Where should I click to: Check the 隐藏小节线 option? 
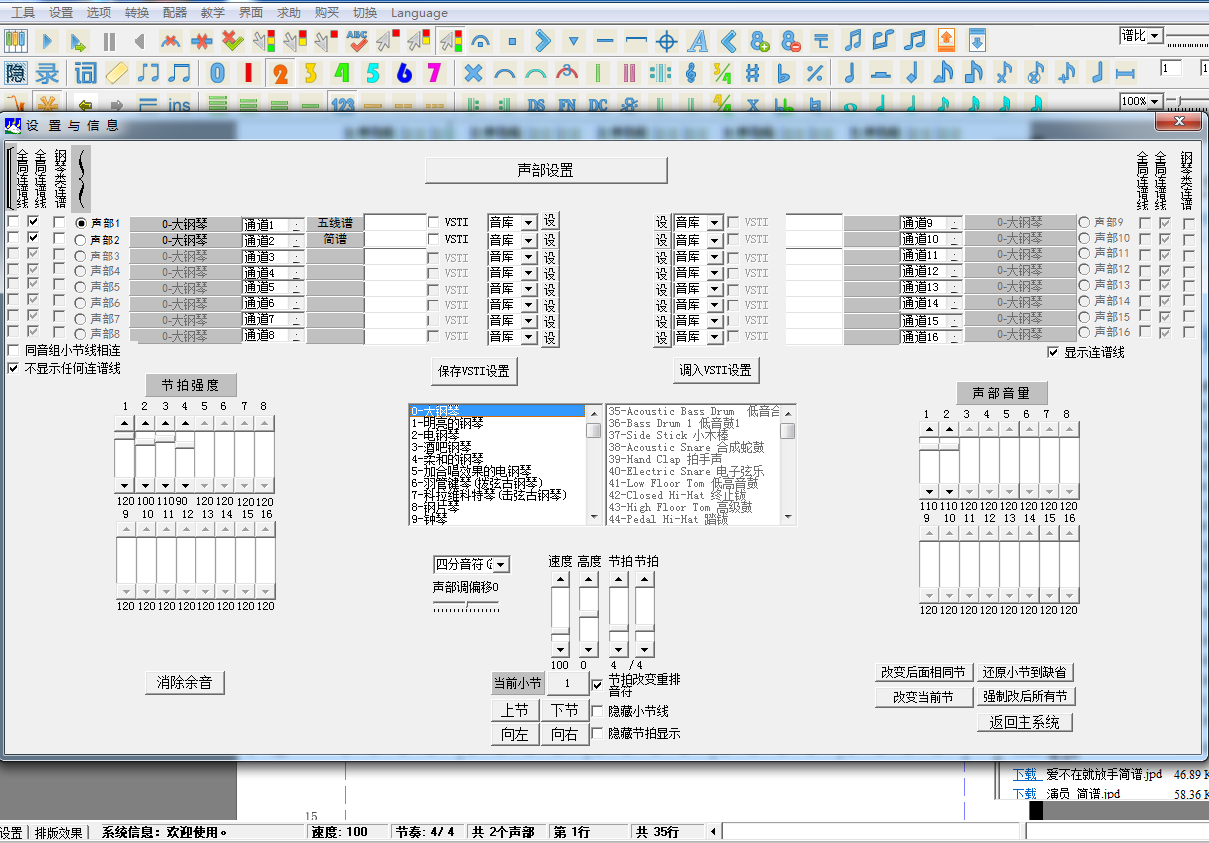click(598, 712)
